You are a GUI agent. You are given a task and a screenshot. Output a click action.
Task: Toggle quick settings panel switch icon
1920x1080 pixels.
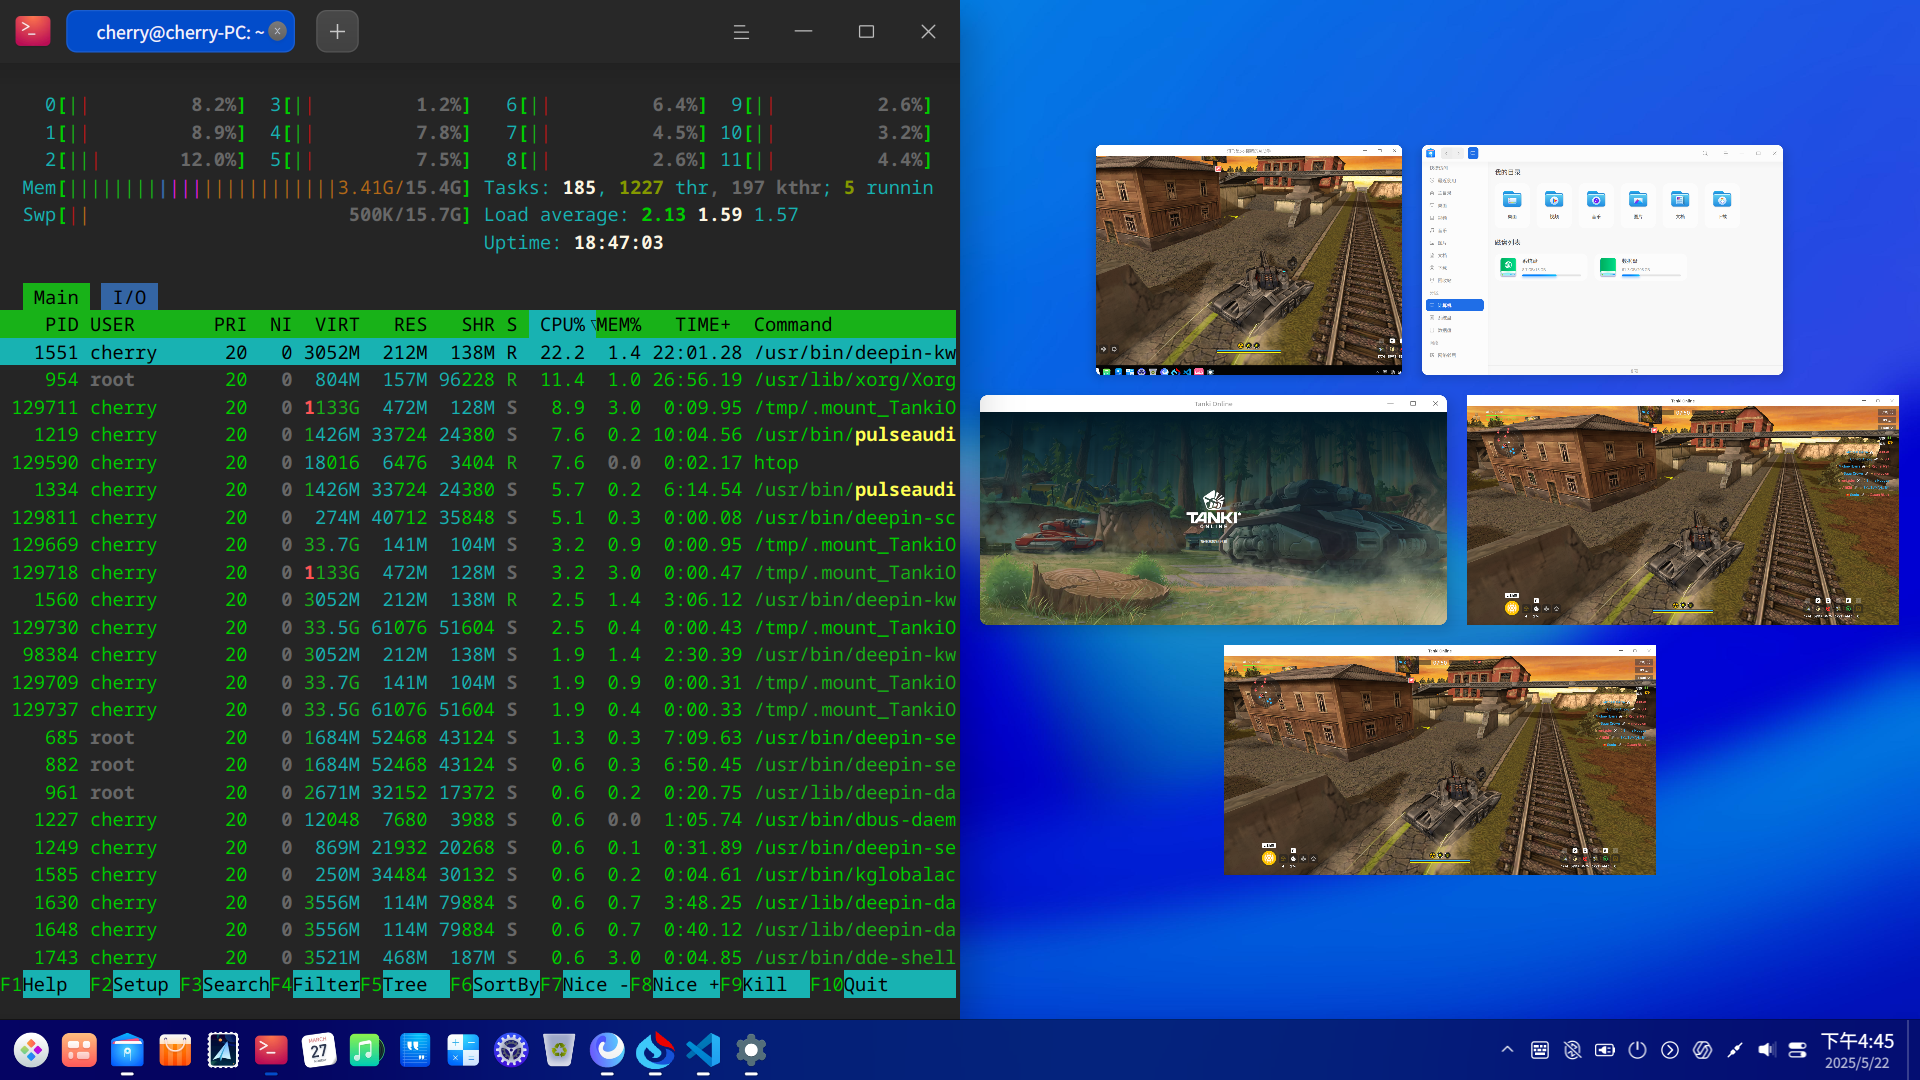[x=1797, y=1050]
